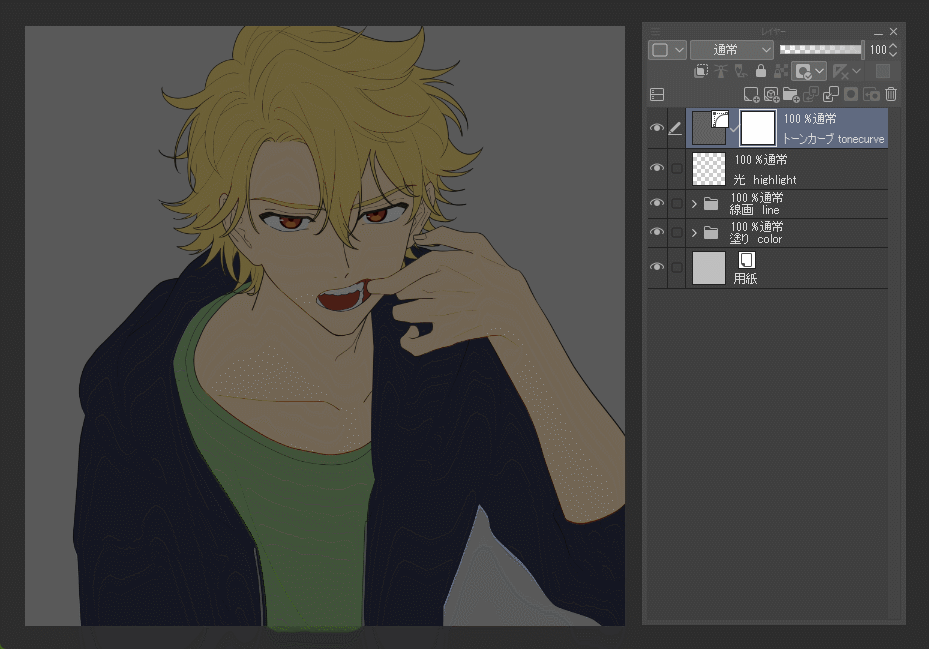Open the layer color dropdown
Viewport: 929px width, 649px height.
pyautogui.click(x=667, y=50)
